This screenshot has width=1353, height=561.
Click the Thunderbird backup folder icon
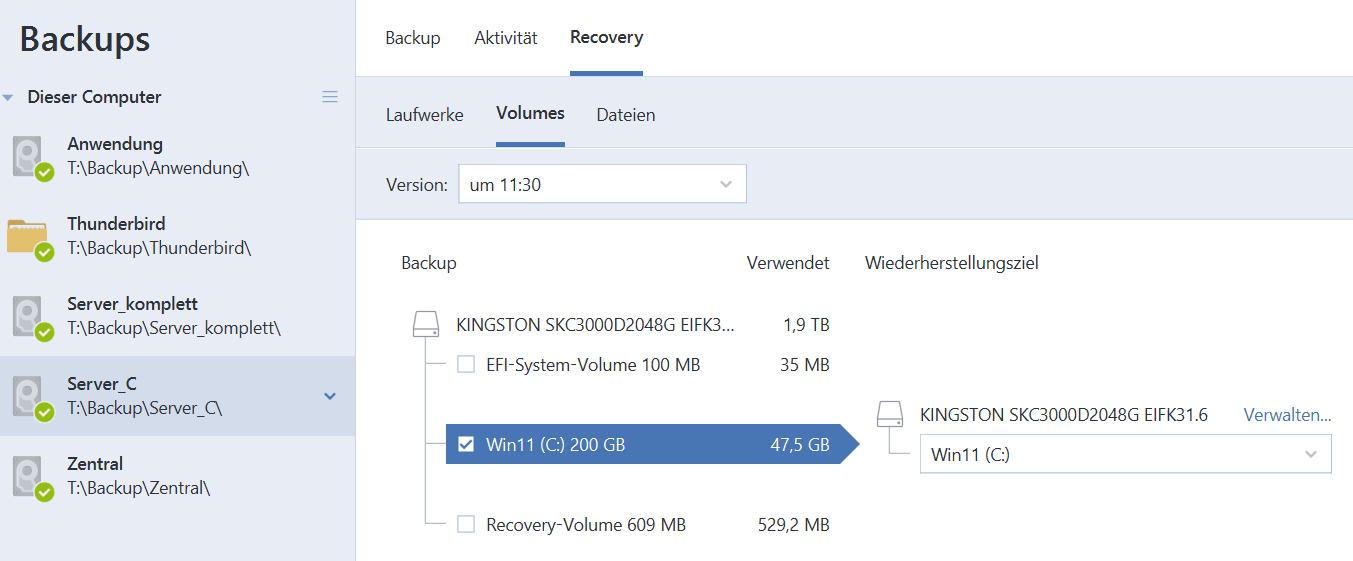[x=29, y=237]
